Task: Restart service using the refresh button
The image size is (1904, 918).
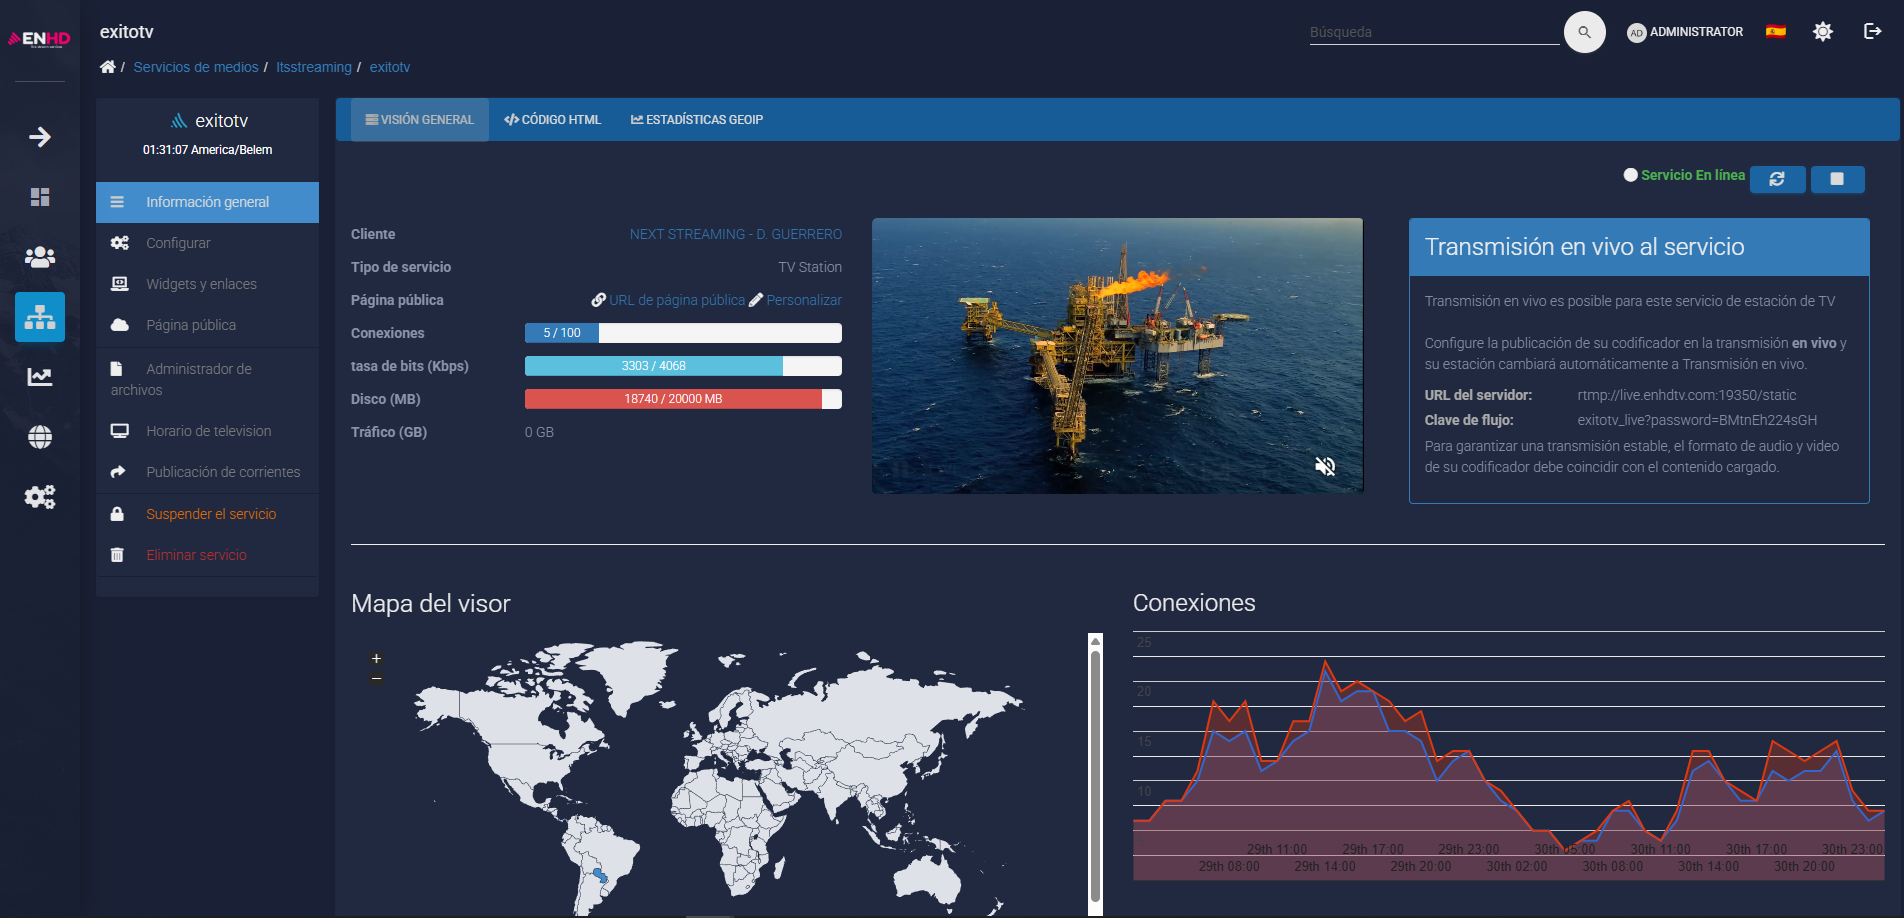Action: (x=1777, y=179)
